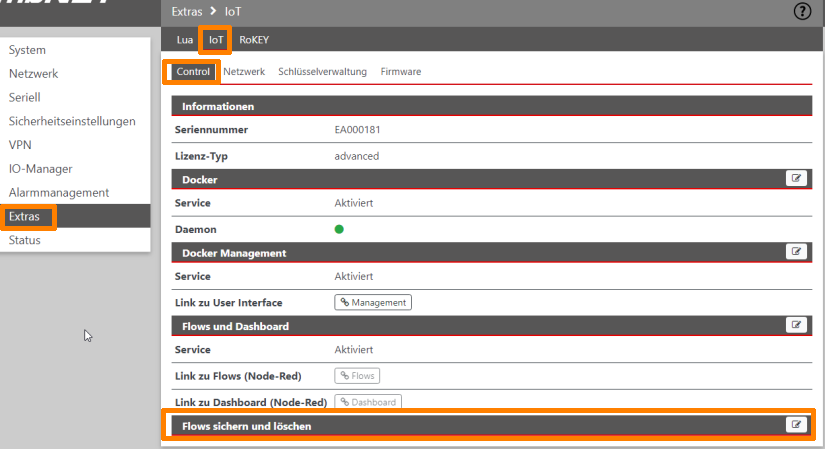Open the Node-Red Dashboard link button
This screenshot has height=449, width=825.
(x=367, y=402)
